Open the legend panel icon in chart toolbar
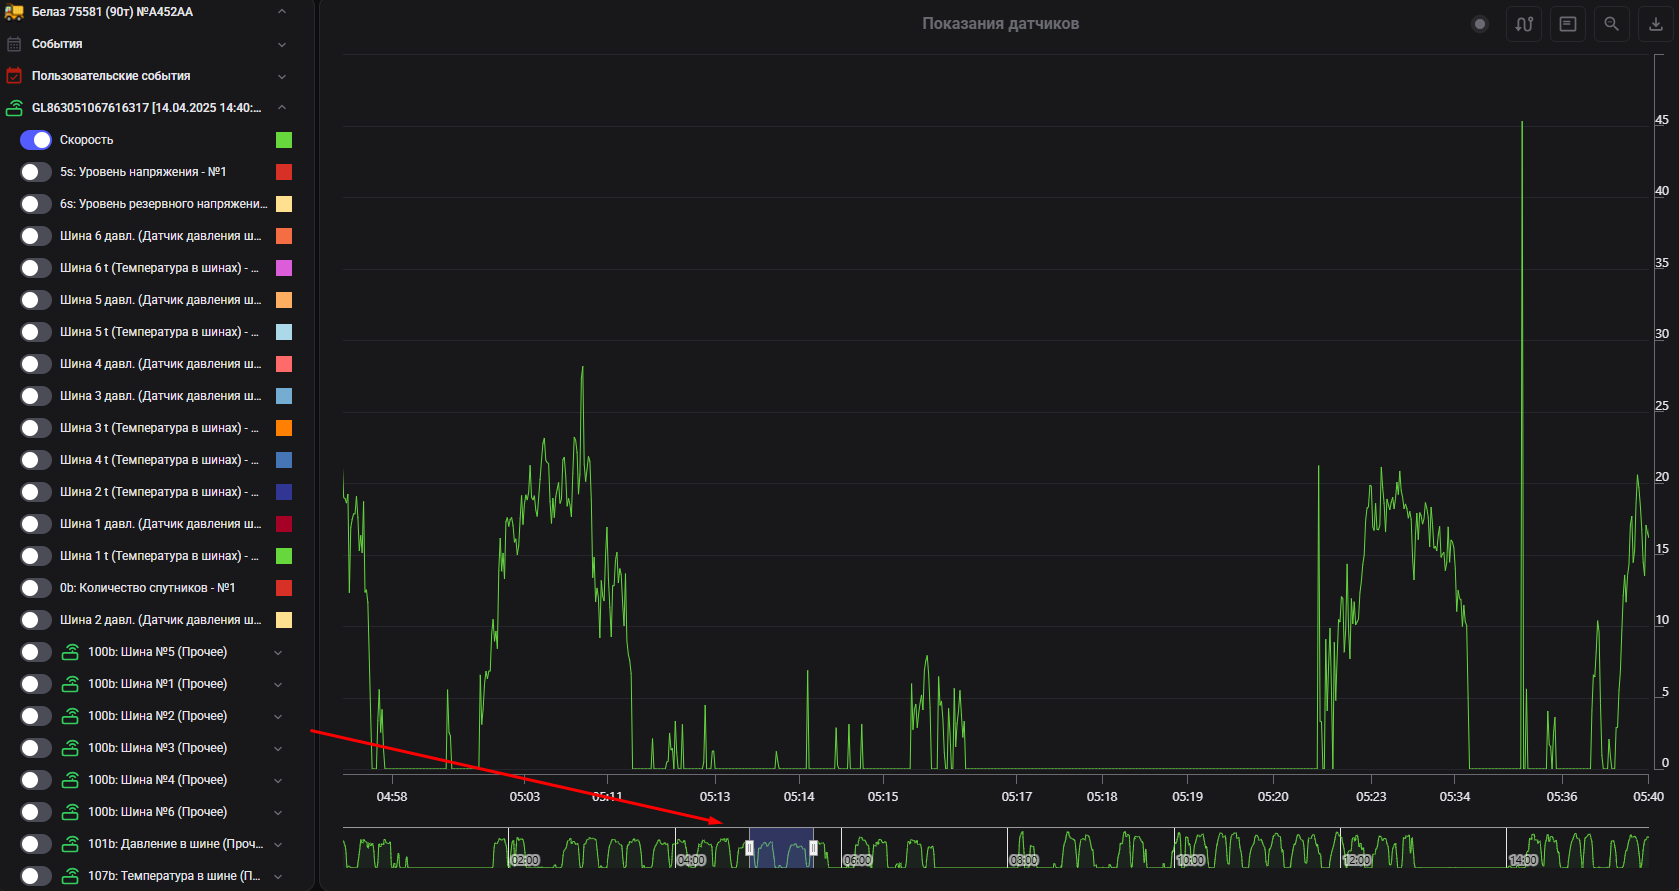This screenshot has width=1679, height=891. tap(1568, 24)
